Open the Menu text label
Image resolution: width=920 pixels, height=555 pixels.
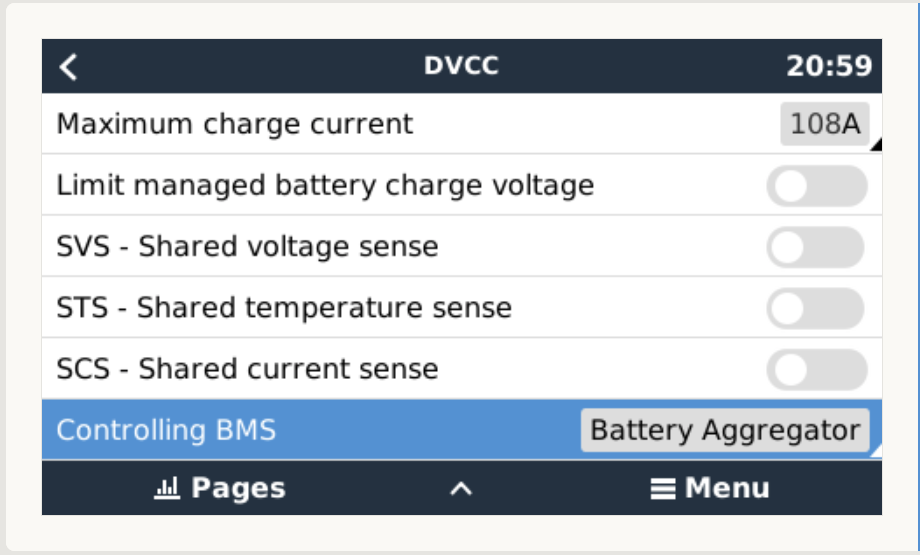(727, 488)
